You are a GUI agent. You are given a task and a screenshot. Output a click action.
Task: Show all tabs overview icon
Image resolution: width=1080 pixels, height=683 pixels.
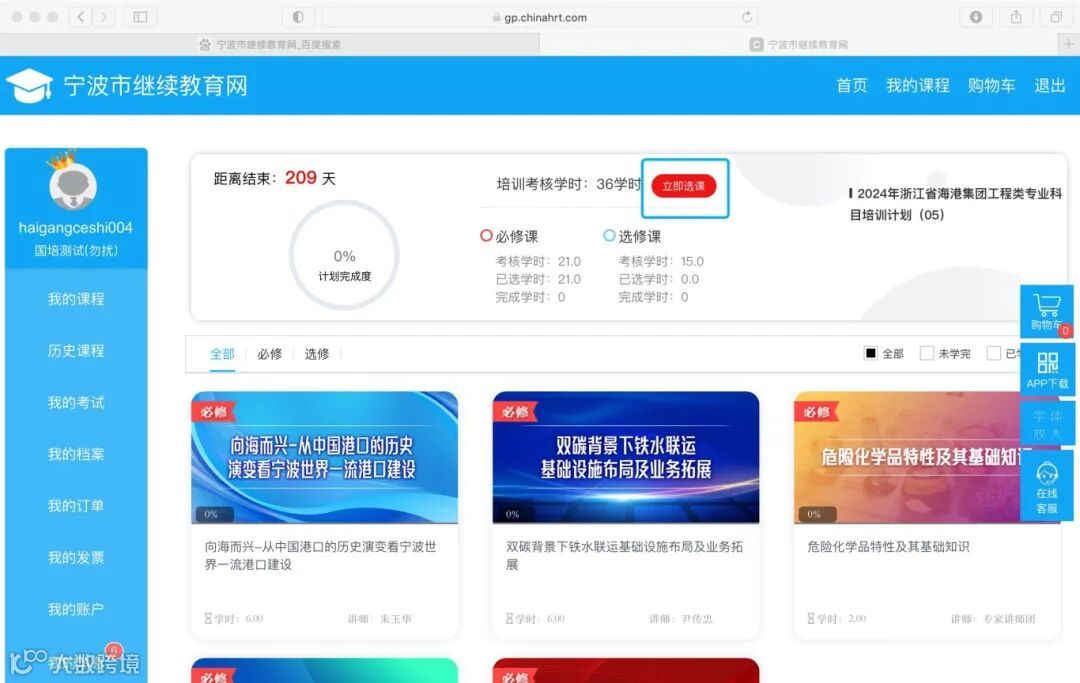pyautogui.click(x=1056, y=17)
